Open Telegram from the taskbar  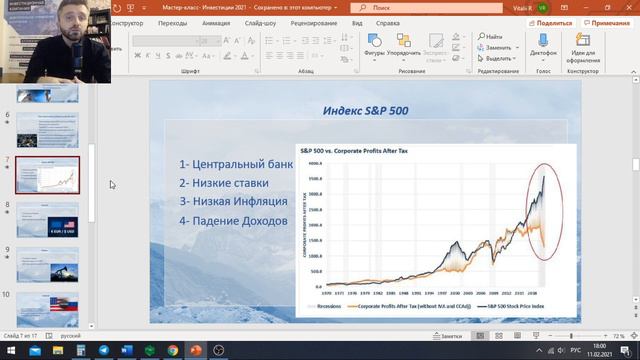(x=104, y=350)
